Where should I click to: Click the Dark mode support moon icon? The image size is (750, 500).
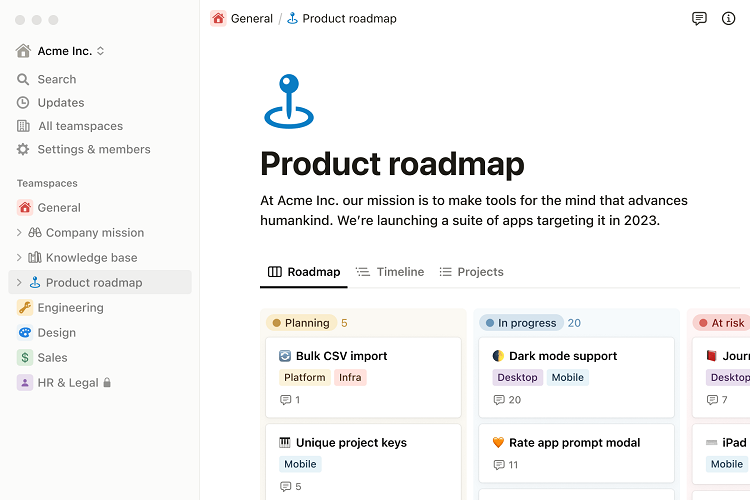point(498,356)
